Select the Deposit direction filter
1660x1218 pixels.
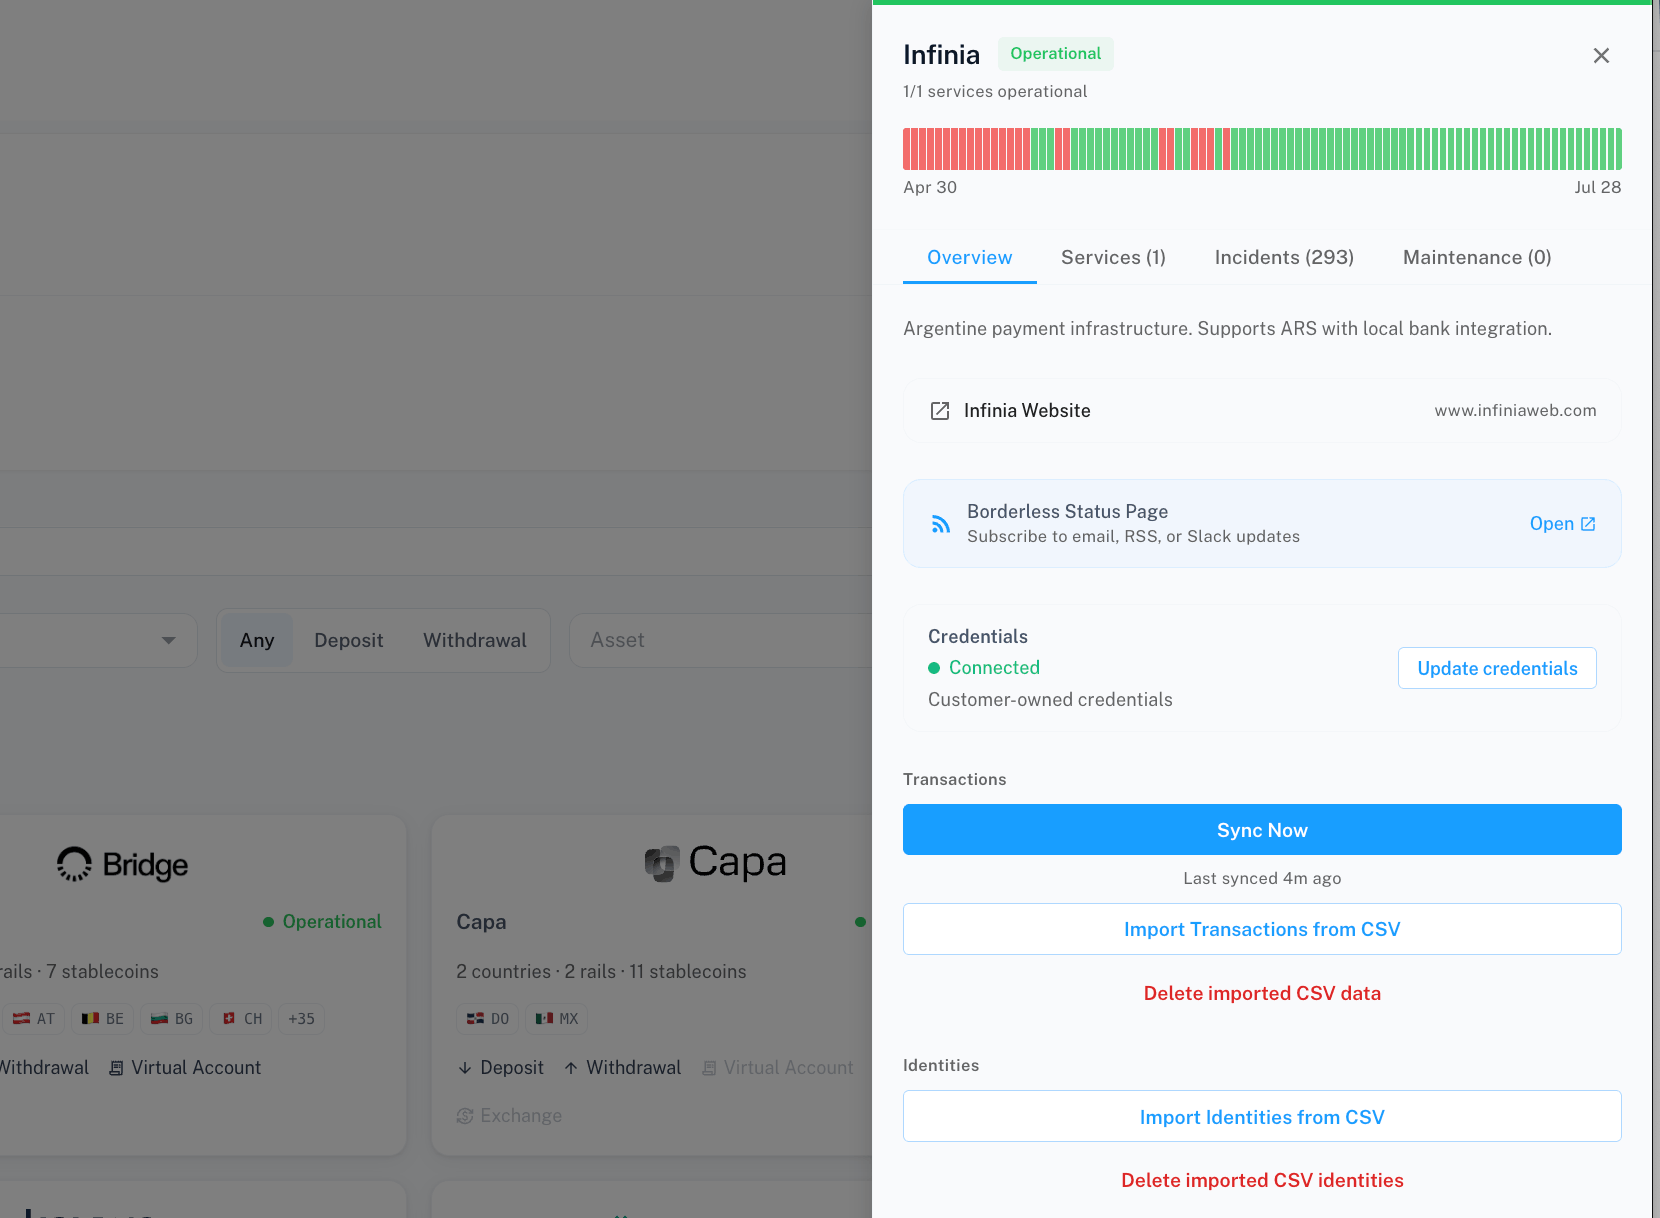[x=349, y=641]
